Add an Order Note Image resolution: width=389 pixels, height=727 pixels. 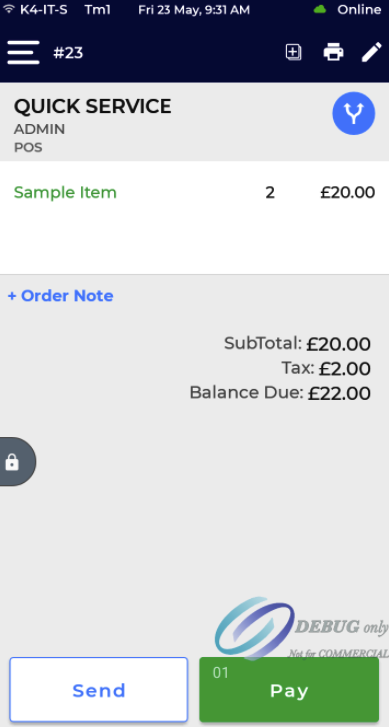pyautogui.click(x=60, y=296)
